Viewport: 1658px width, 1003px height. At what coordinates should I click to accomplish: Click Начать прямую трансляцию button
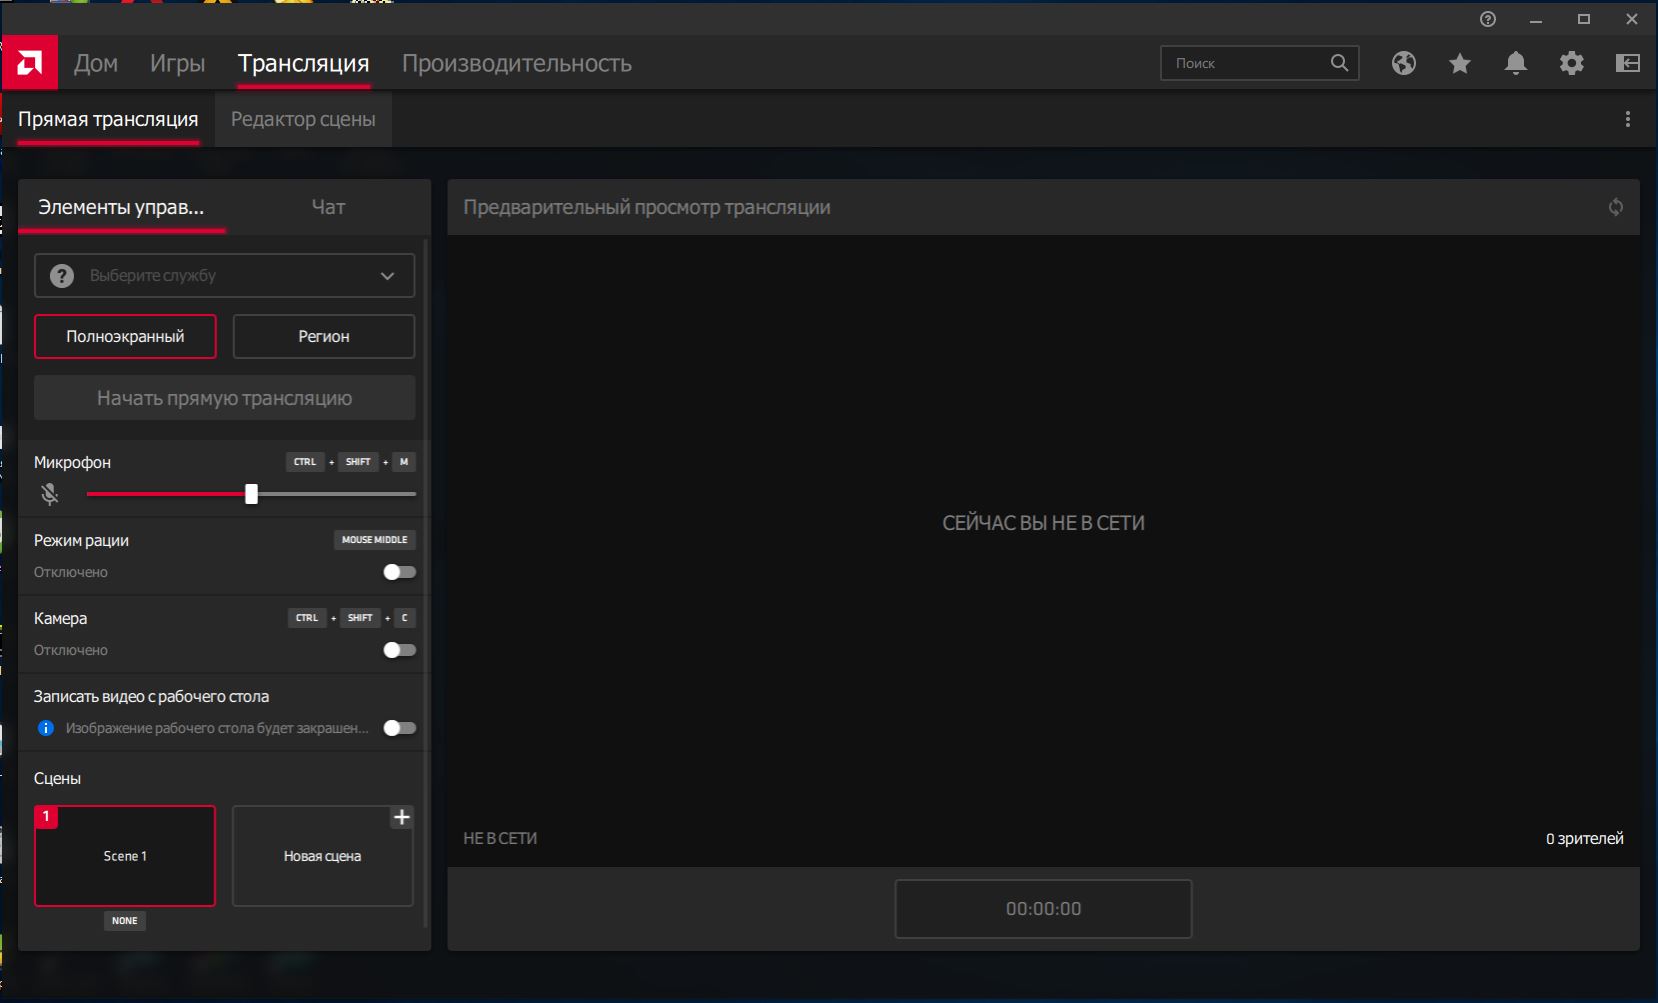pyautogui.click(x=224, y=397)
